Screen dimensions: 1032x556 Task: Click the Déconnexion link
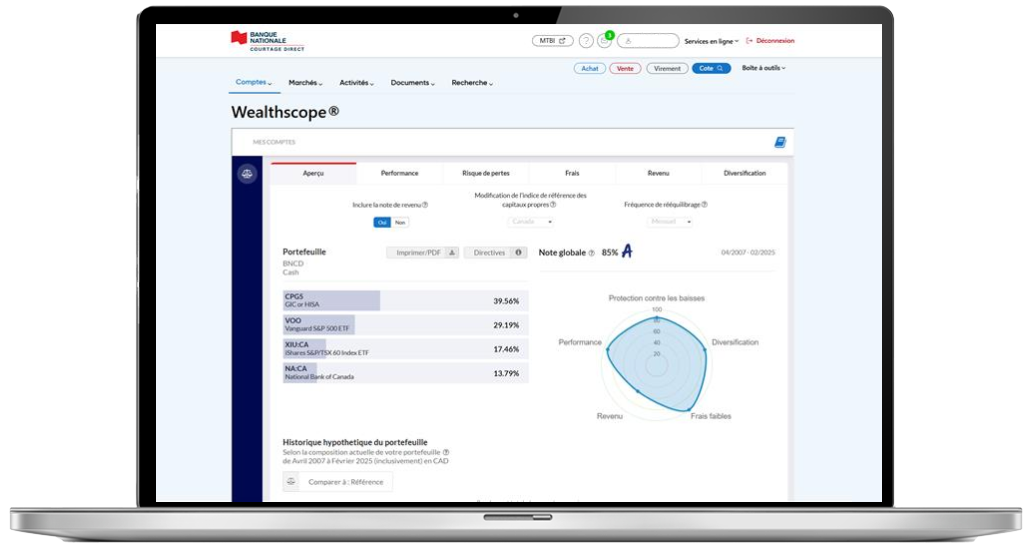point(775,41)
